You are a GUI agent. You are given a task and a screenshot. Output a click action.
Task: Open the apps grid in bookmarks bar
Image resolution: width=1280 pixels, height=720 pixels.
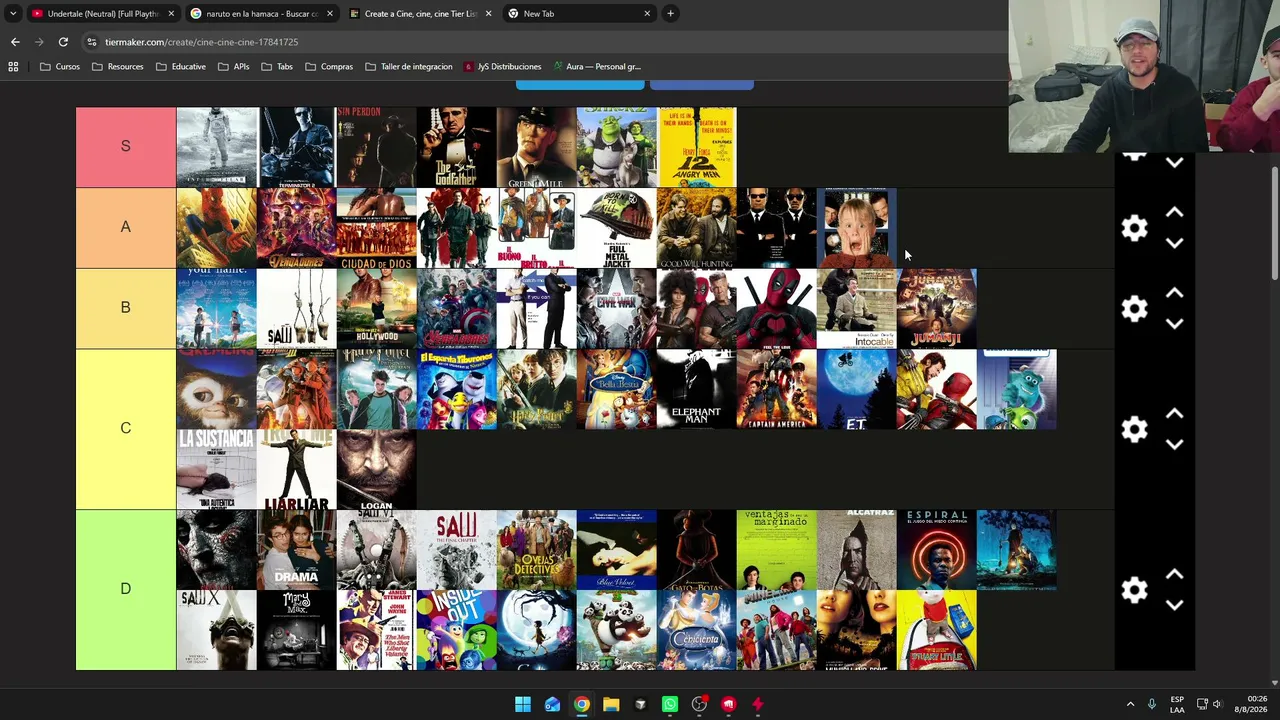[x=13, y=67]
